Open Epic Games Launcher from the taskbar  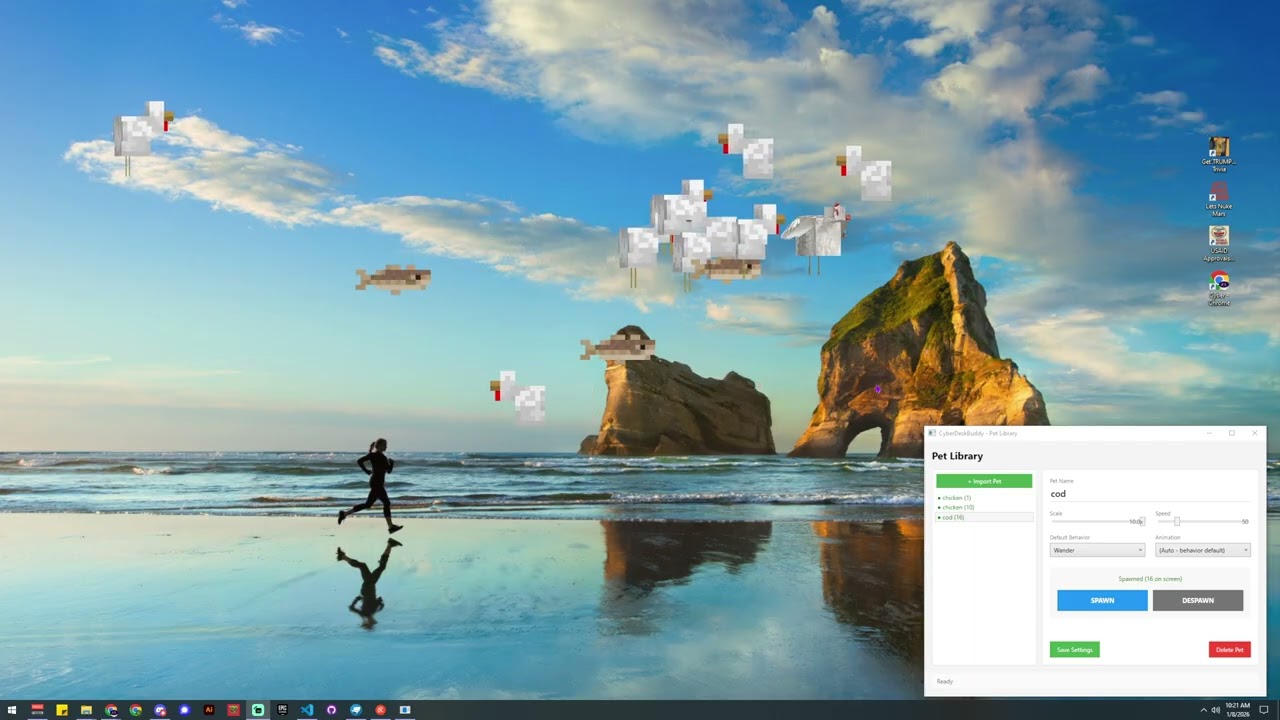282,710
